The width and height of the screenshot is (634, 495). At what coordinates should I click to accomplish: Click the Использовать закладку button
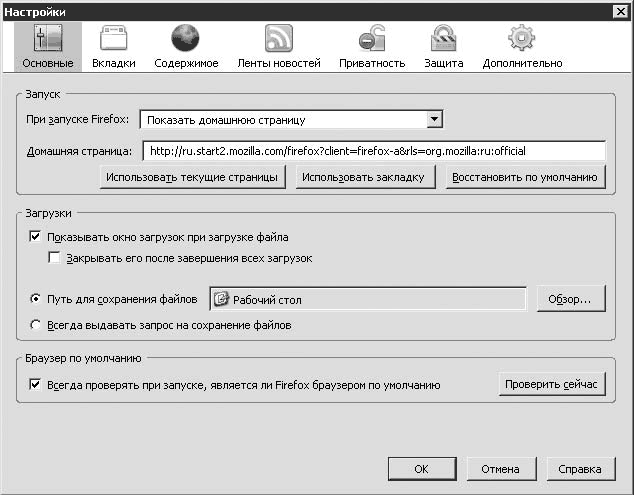coord(363,178)
